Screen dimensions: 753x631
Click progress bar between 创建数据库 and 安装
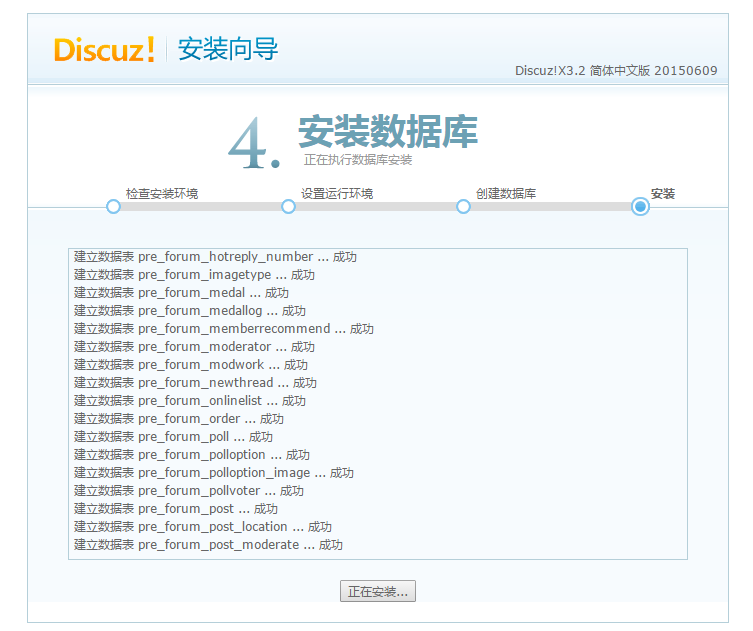click(550, 206)
